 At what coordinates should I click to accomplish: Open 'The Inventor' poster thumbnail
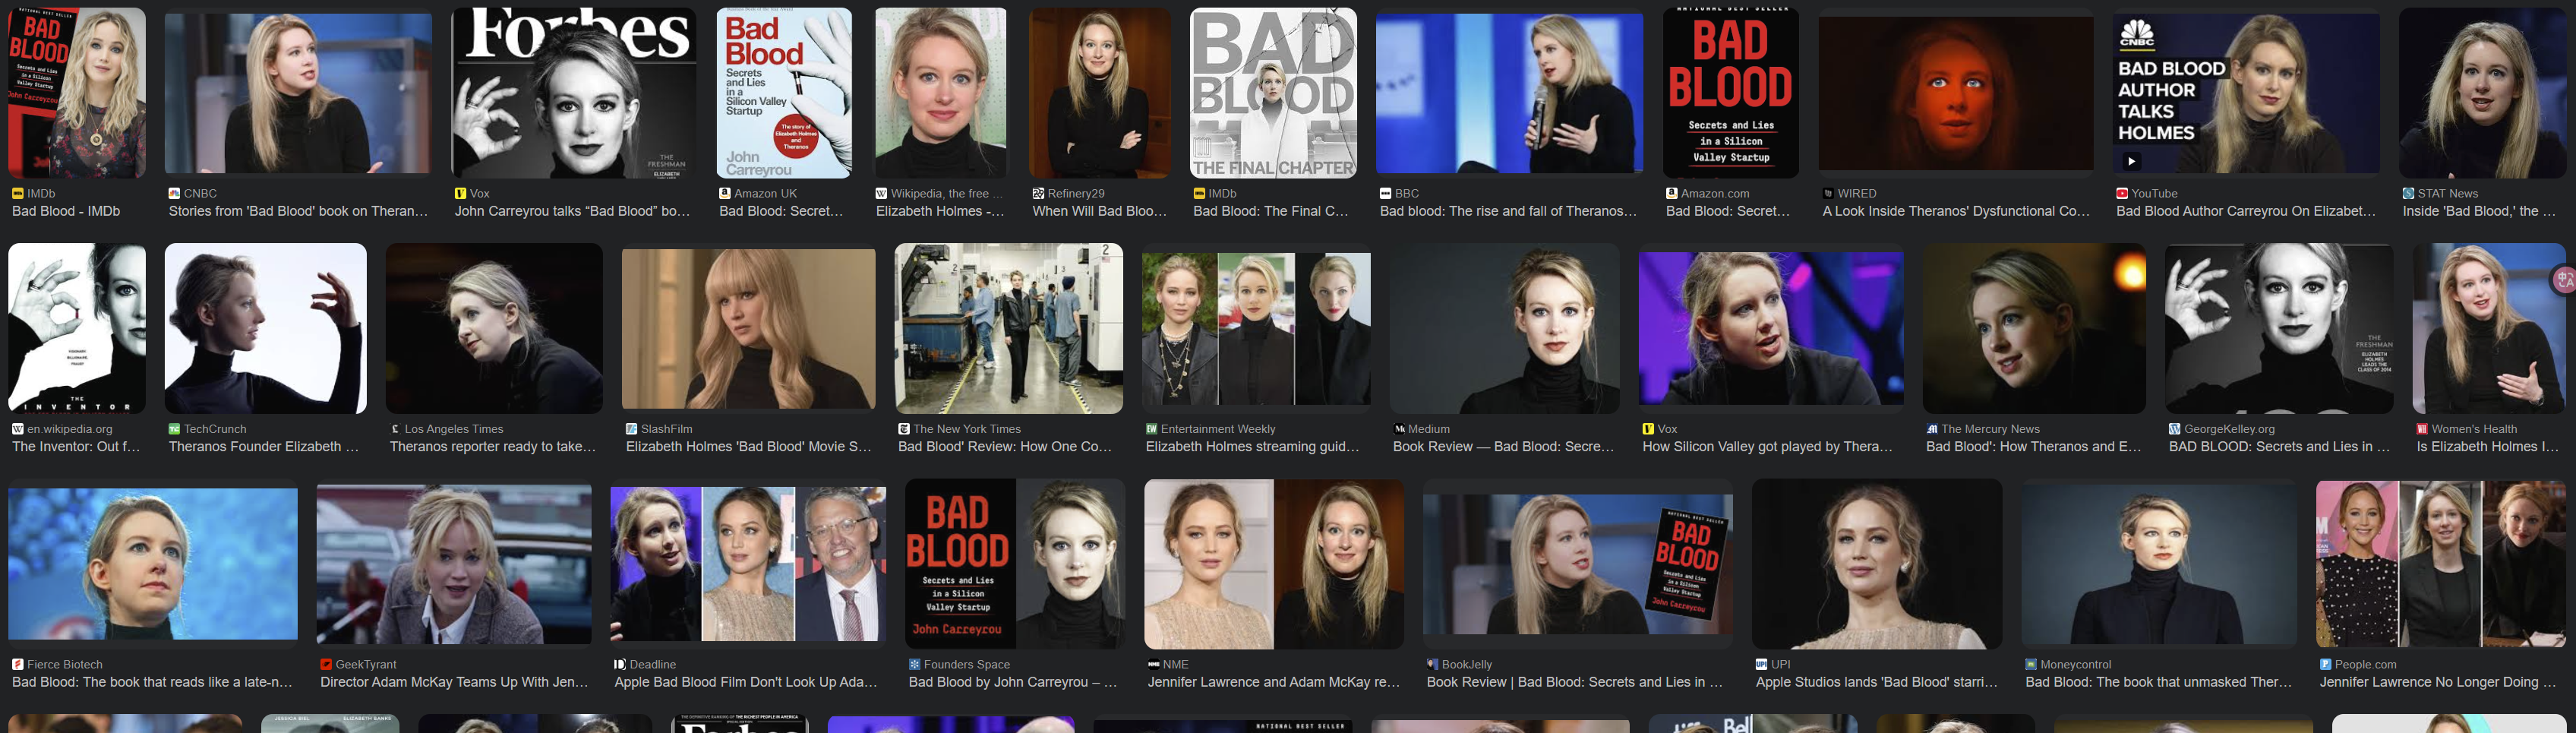tap(77, 328)
